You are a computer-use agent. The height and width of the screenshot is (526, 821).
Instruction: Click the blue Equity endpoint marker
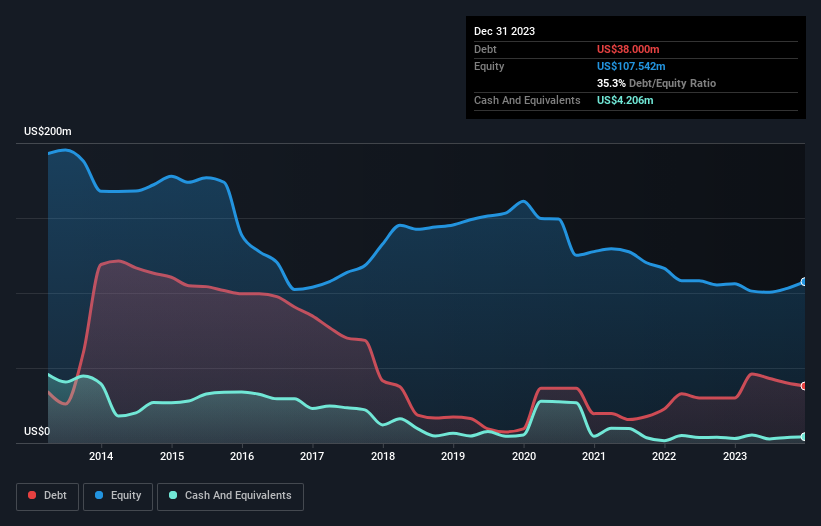click(804, 282)
